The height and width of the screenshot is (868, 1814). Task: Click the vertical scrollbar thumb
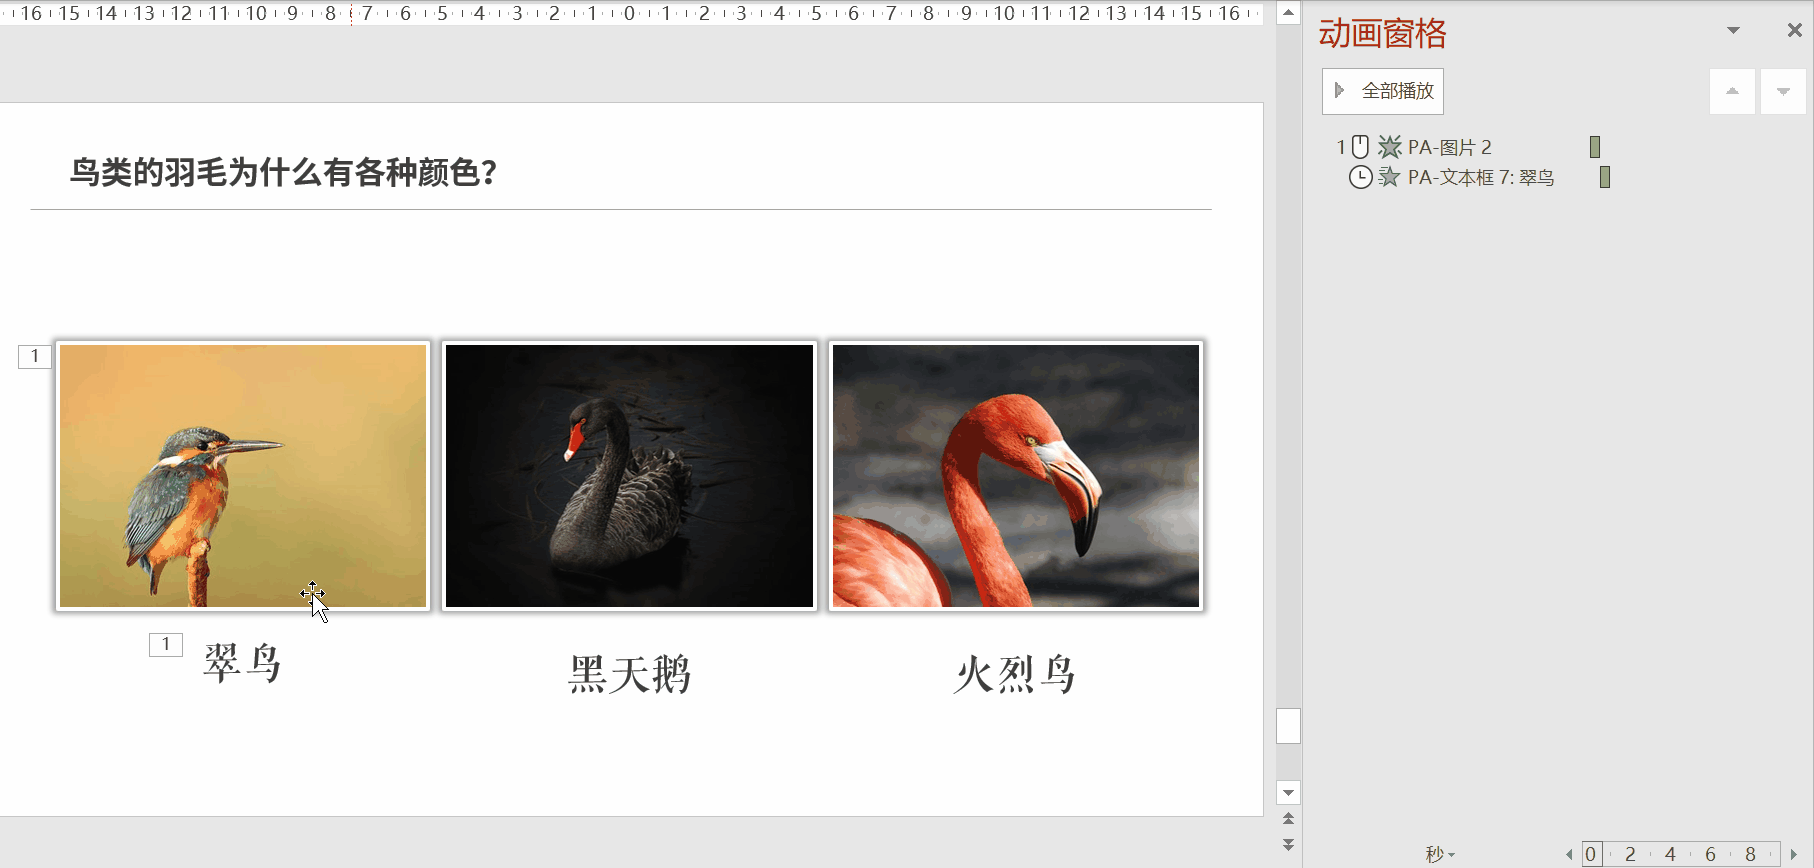pyautogui.click(x=1289, y=726)
